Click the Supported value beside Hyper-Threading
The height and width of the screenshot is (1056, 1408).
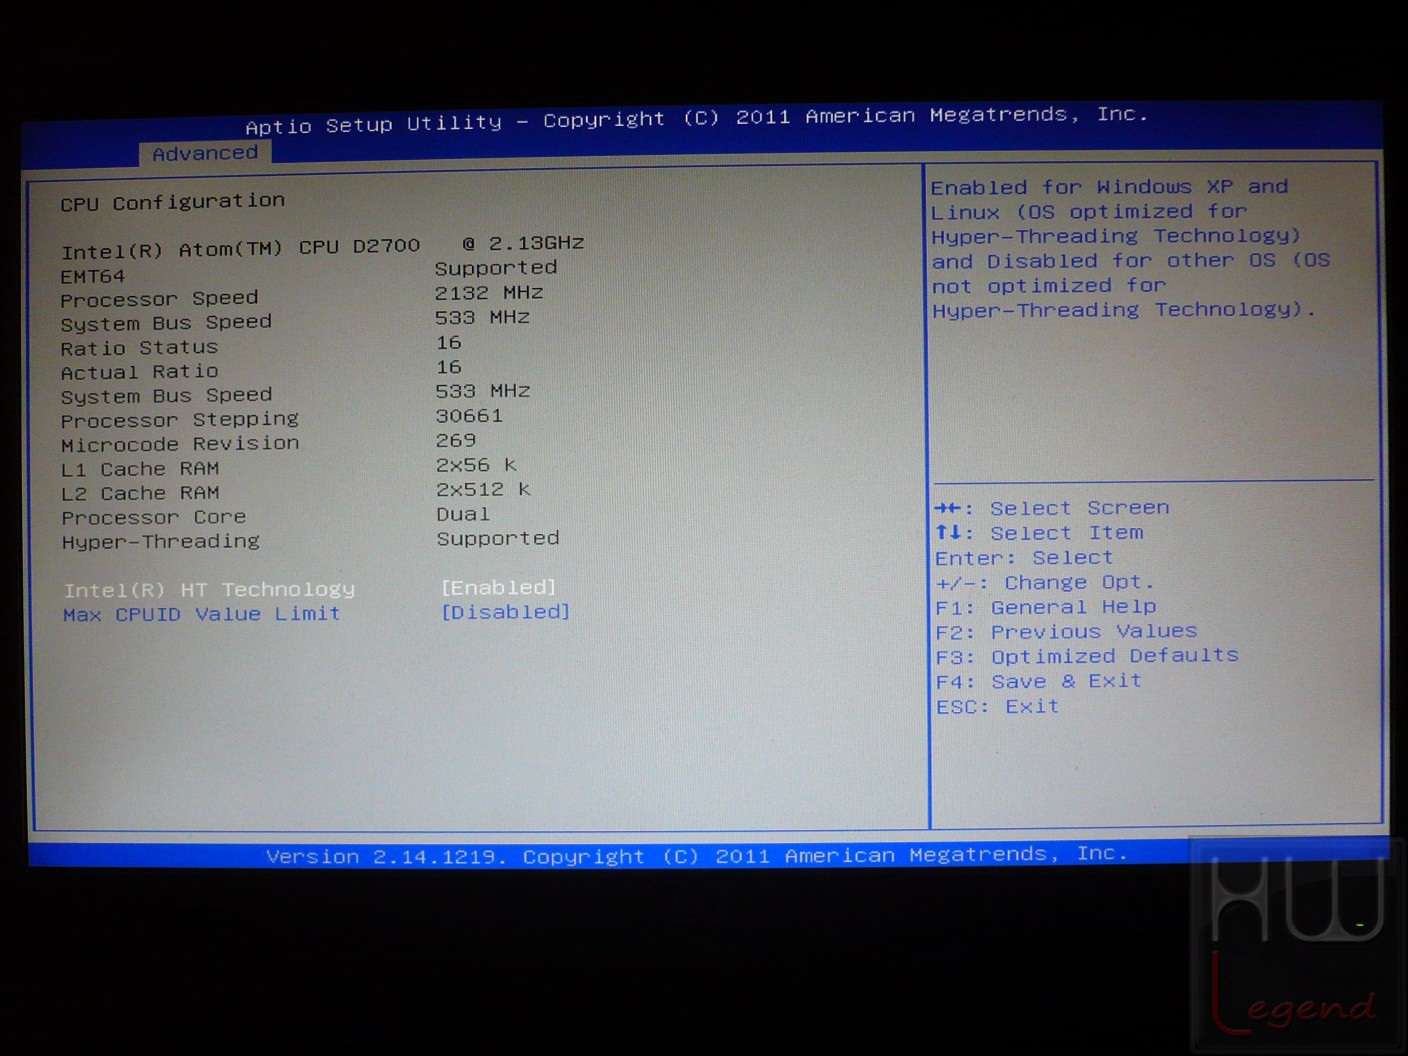click(498, 538)
